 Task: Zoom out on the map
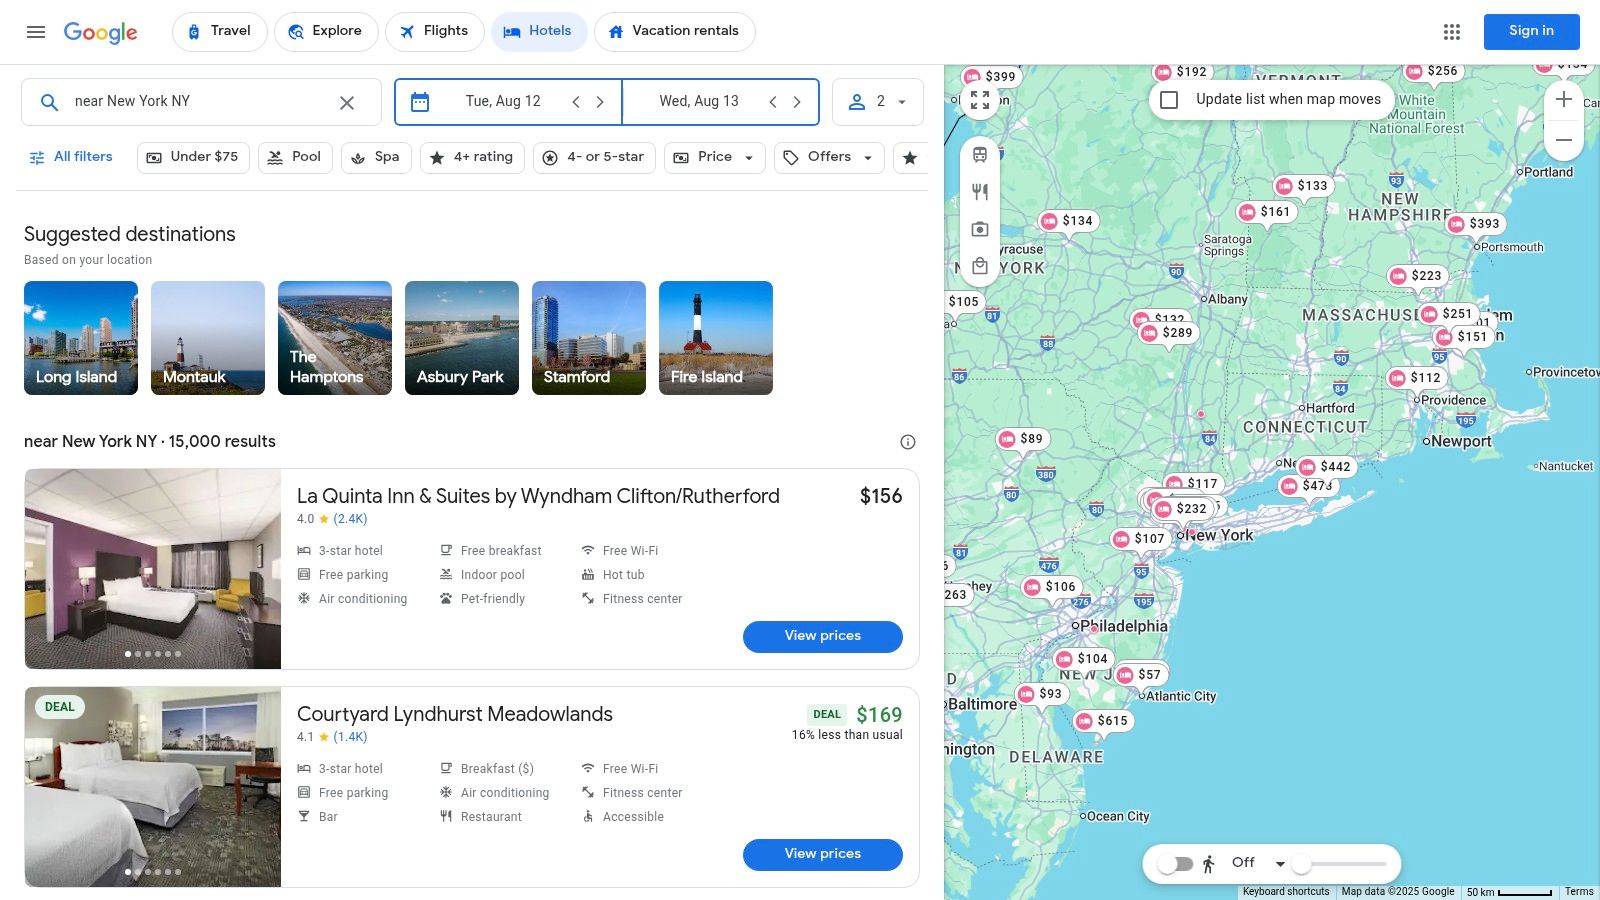click(1564, 140)
